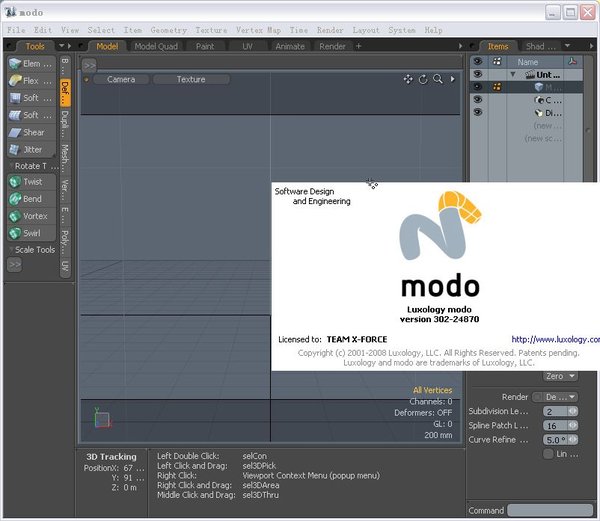Open the Zero dropdown
This screenshot has height=521, width=600.
[x=560, y=376]
